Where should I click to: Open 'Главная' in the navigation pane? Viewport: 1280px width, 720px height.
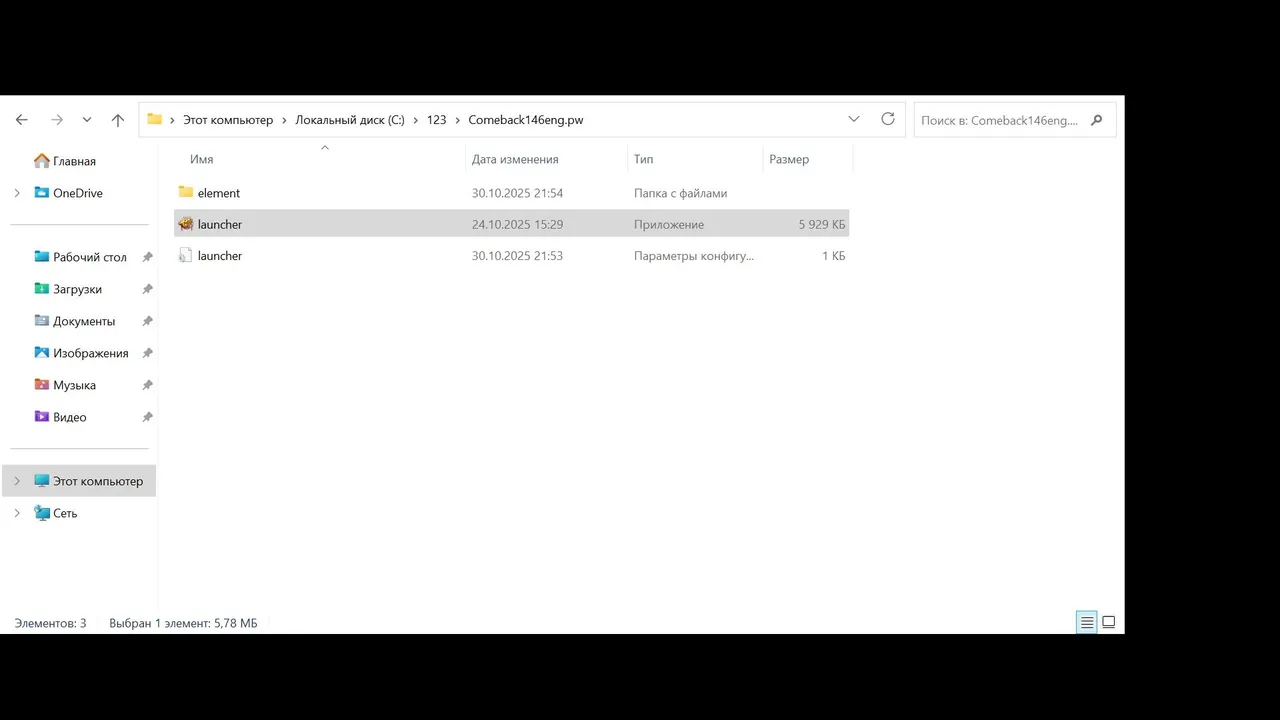point(74,161)
